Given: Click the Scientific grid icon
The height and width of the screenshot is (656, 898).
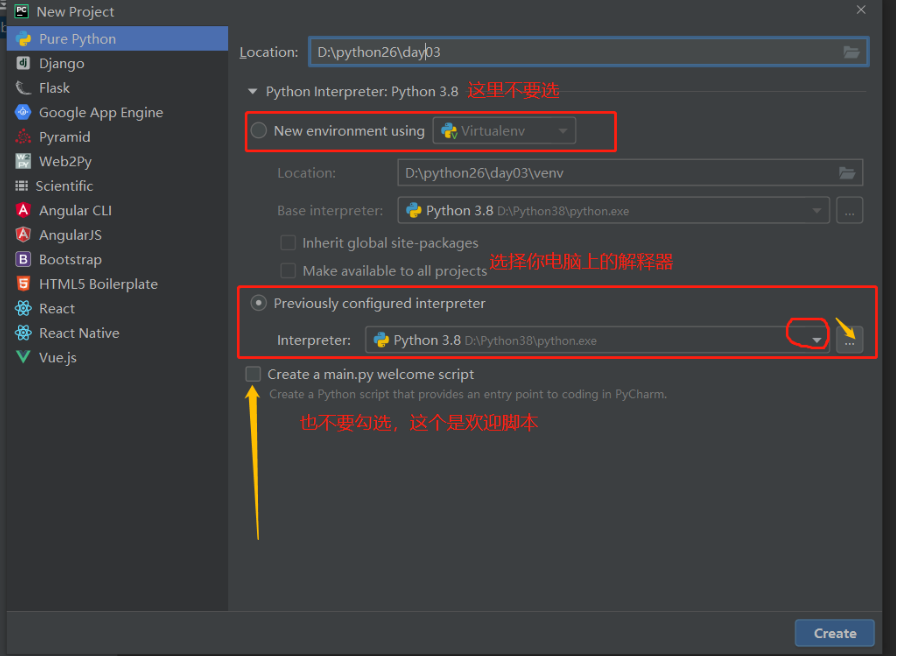Looking at the screenshot, I should [22, 186].
